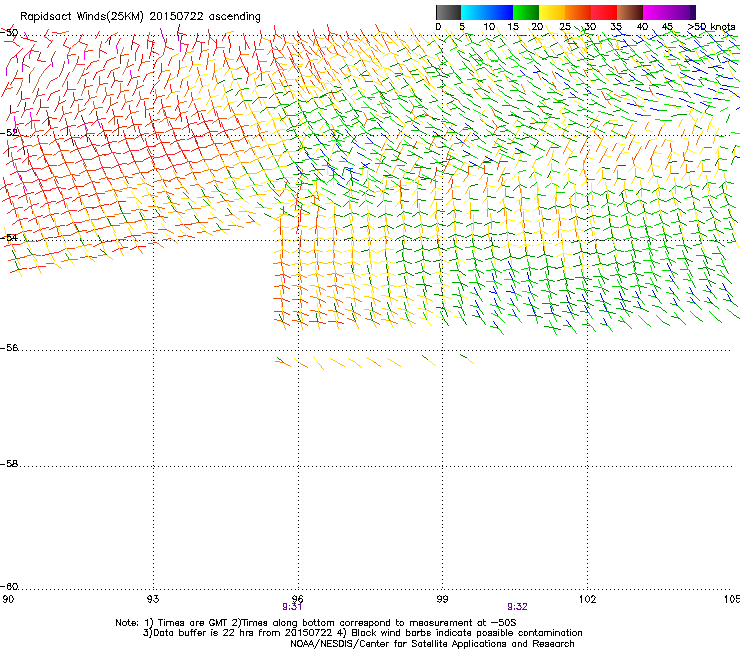740x650 pixels.
Task: Click the '-56' latitude axis label
Action: [x=9, y=348]
